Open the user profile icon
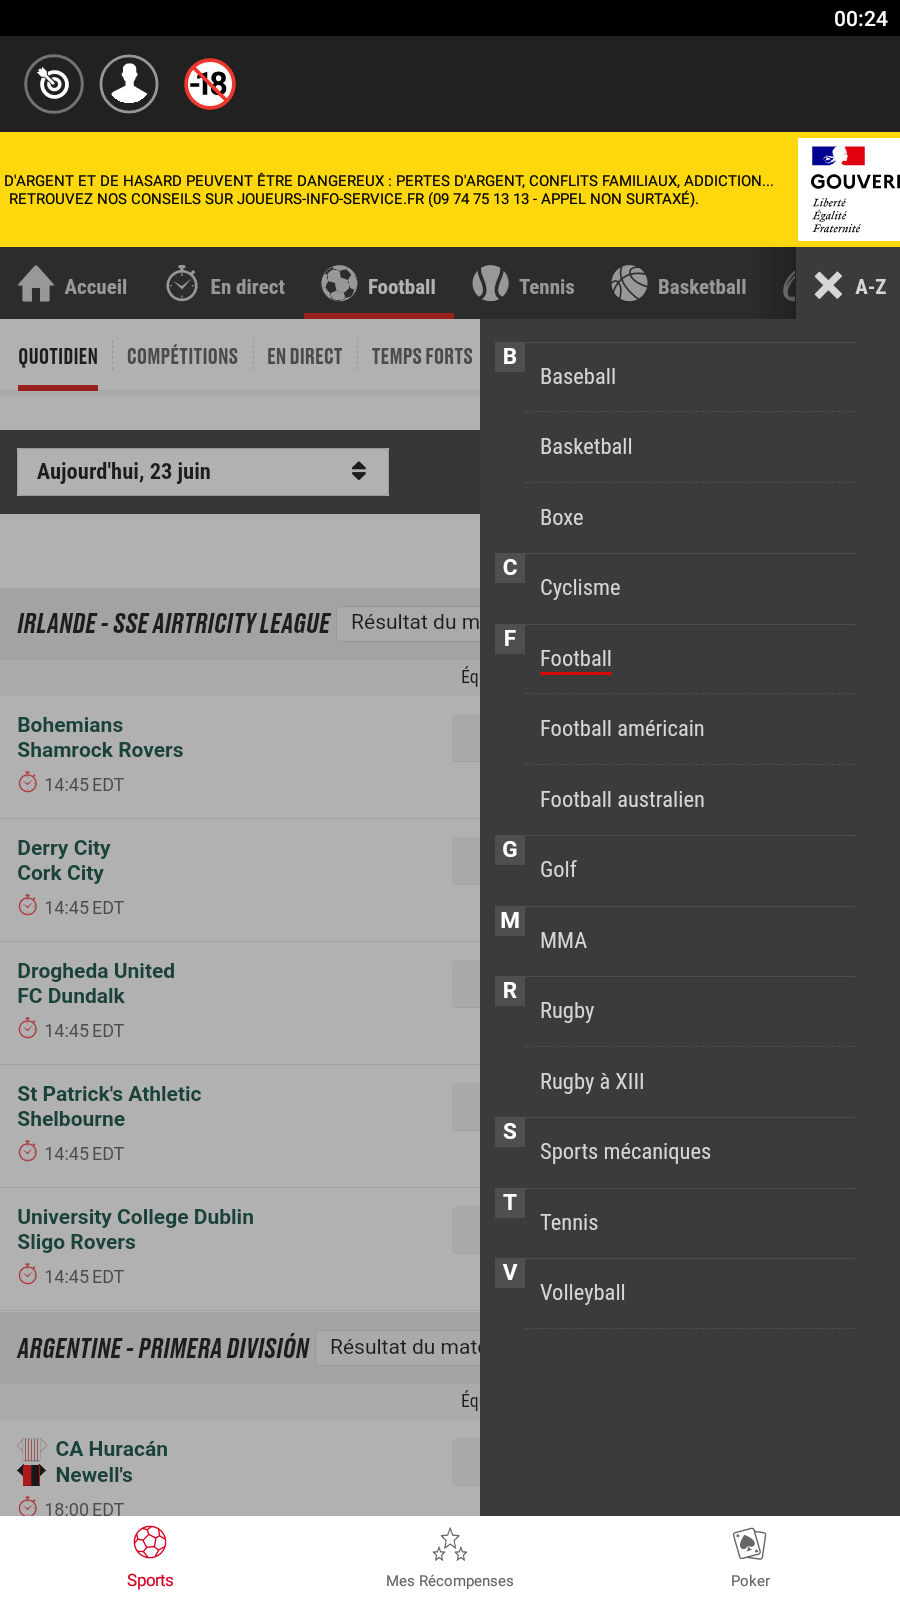 pos(129,84)
